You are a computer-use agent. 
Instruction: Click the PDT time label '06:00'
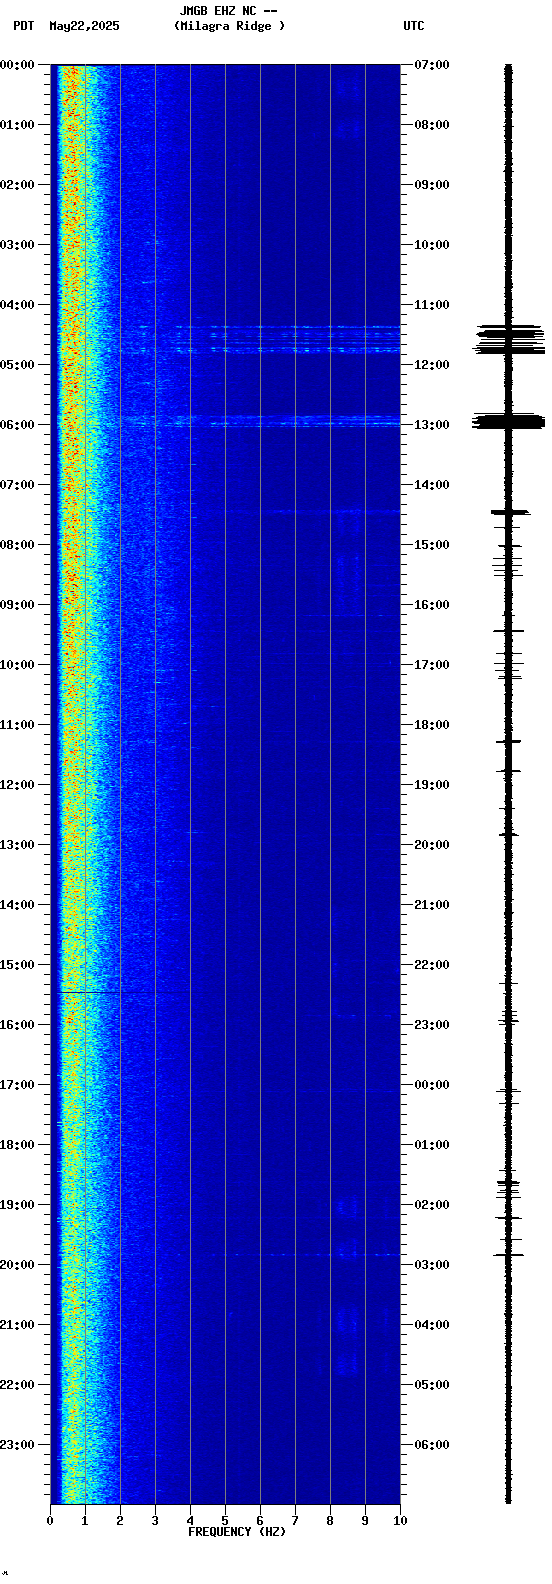point(17,425)
